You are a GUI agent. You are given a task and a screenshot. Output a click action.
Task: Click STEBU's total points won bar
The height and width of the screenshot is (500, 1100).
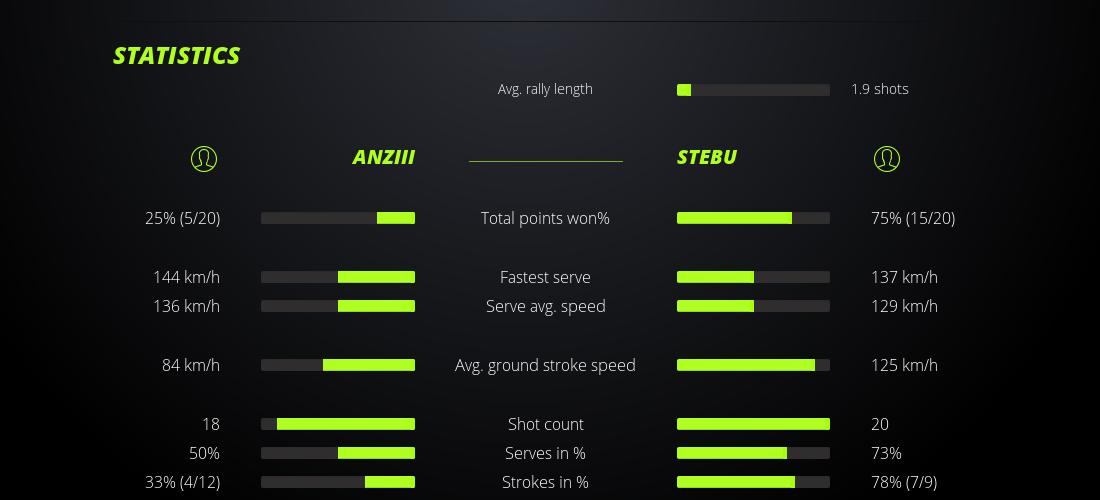click(x=753, y=218)
